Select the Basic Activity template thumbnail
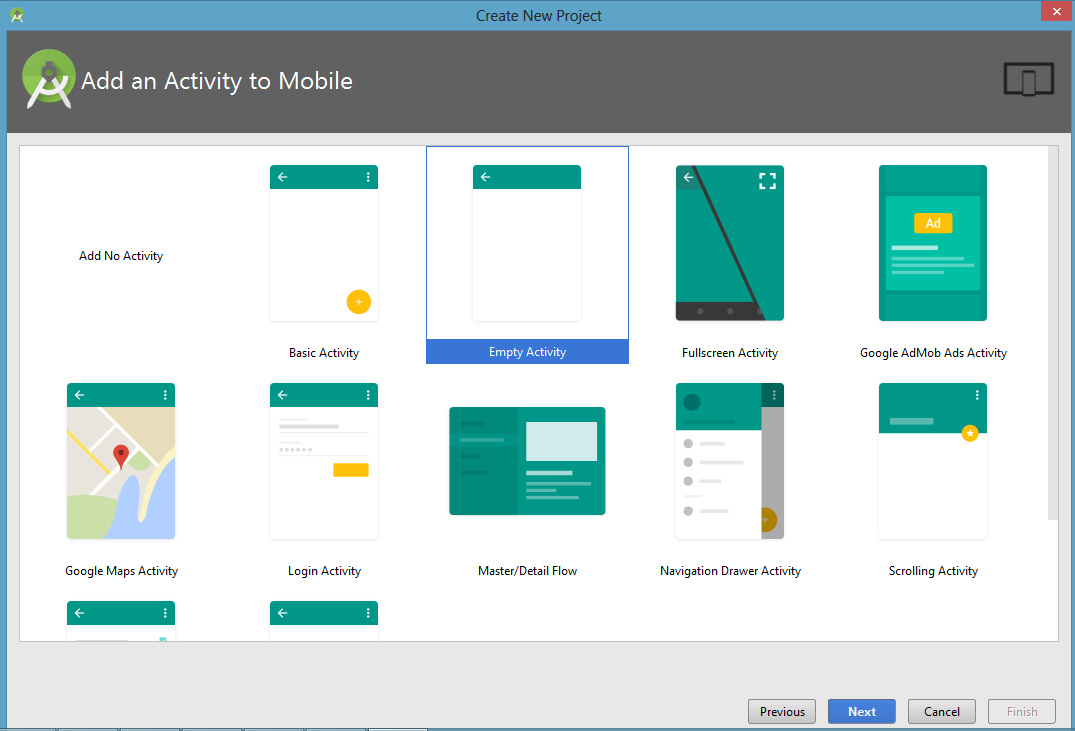The width and height of the screenshot is (1075, 731). tap(324, 243)
